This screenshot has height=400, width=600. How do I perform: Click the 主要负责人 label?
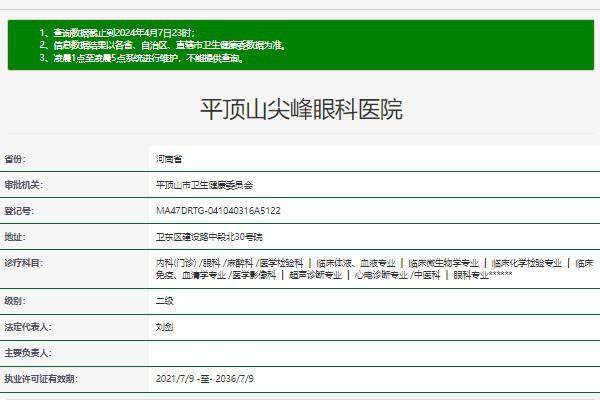[x=28, y=353]
